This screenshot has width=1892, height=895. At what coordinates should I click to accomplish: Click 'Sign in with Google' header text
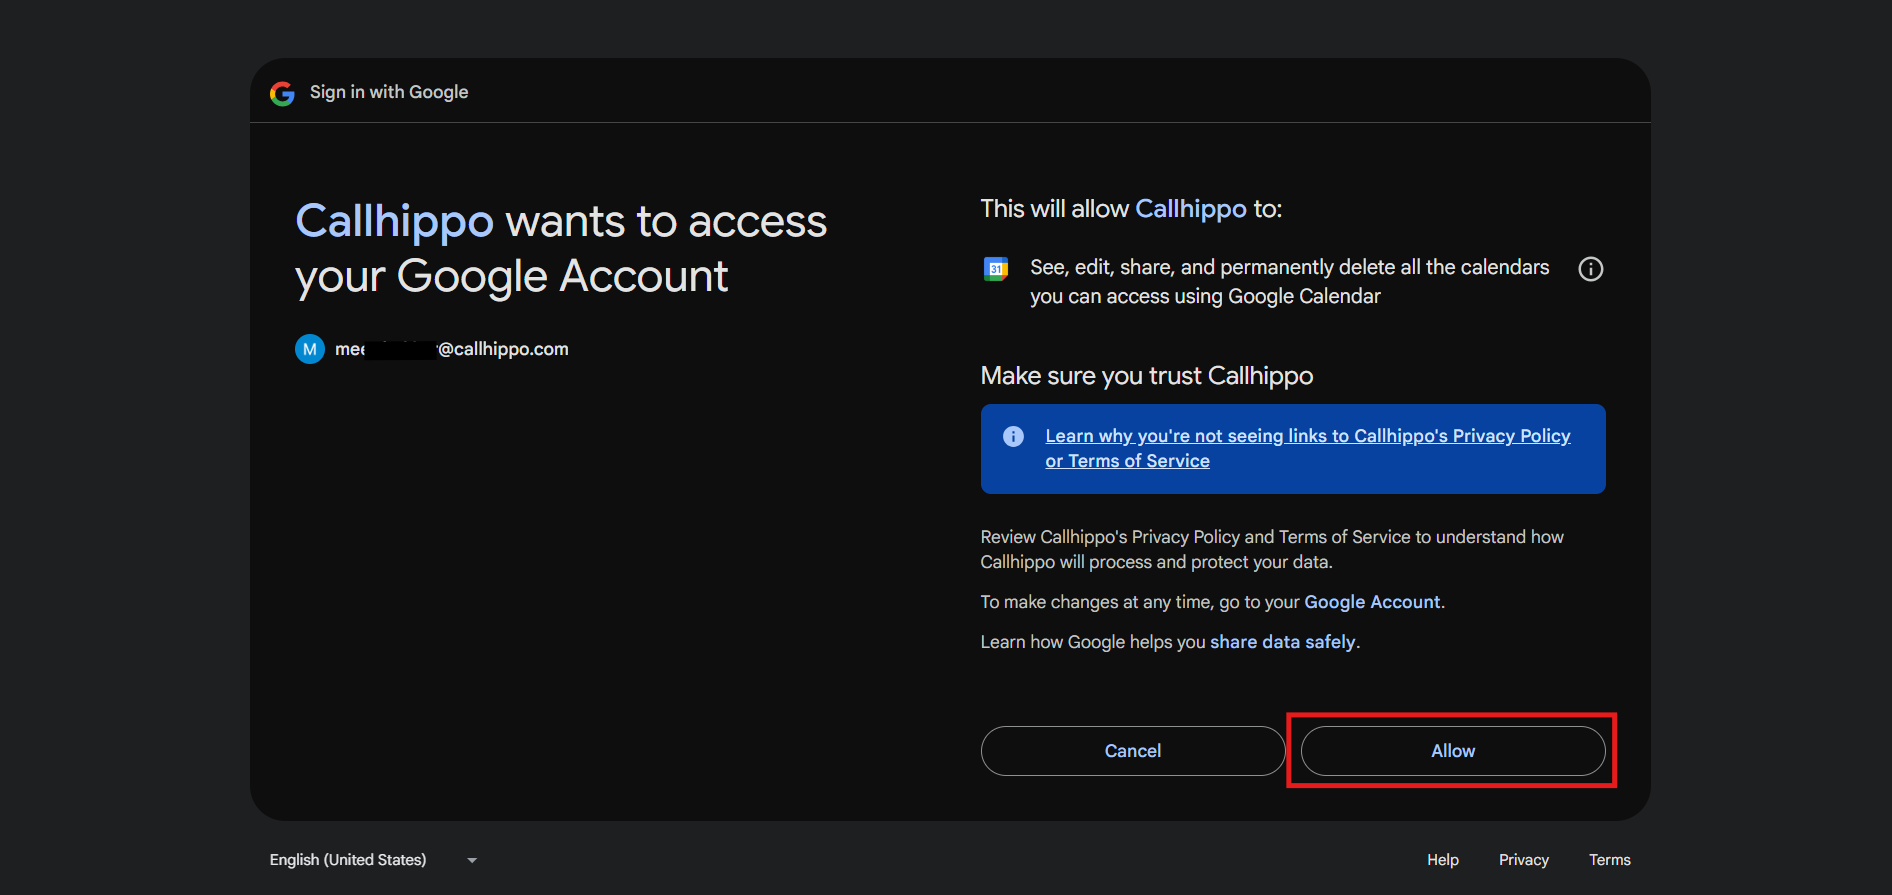click(x=389, y=92)
